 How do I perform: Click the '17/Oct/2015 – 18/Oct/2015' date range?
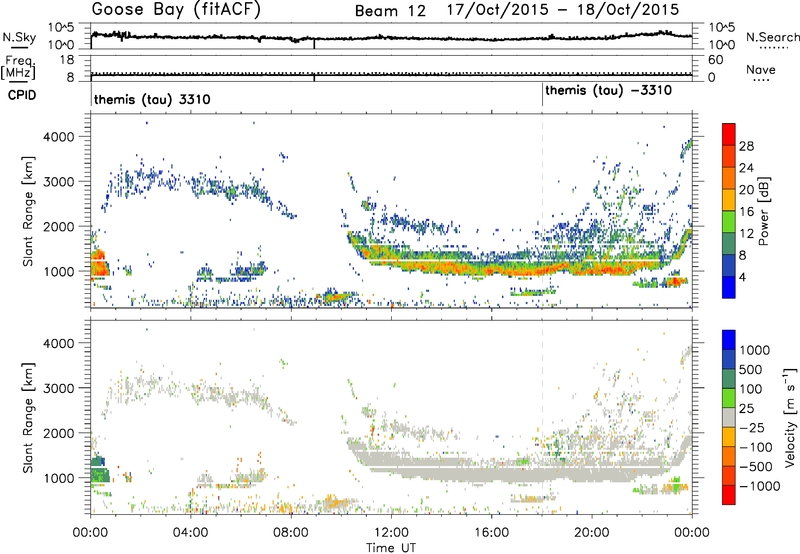563,10
